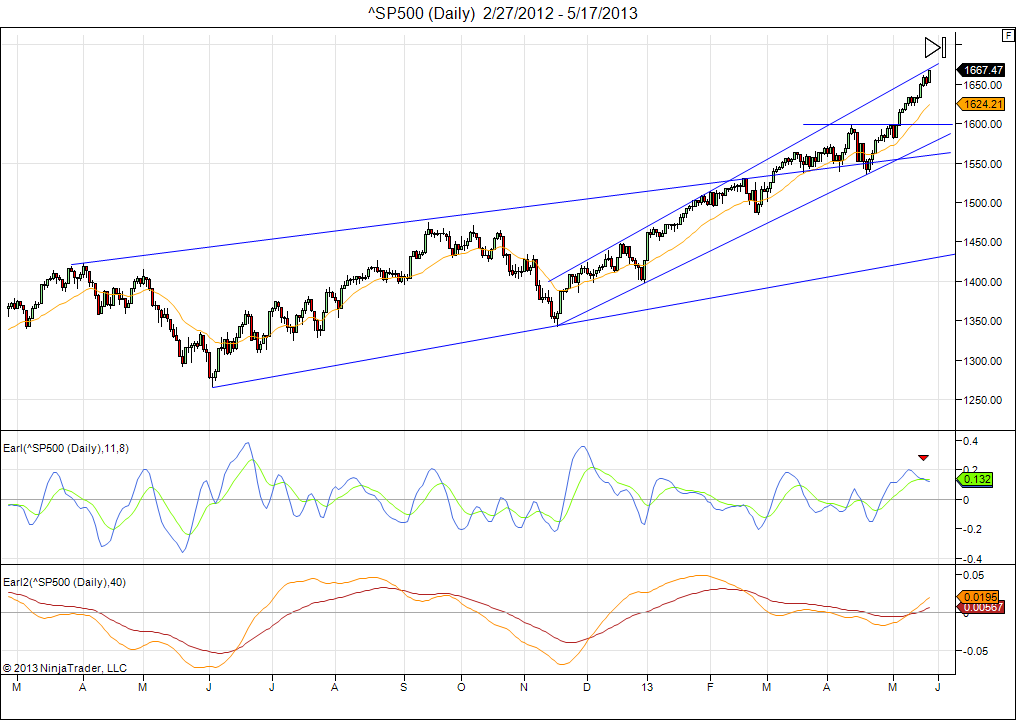
Task: Select the Earl2(^SP500 (Daily),40) indicator label
Action: pos(62,582)
